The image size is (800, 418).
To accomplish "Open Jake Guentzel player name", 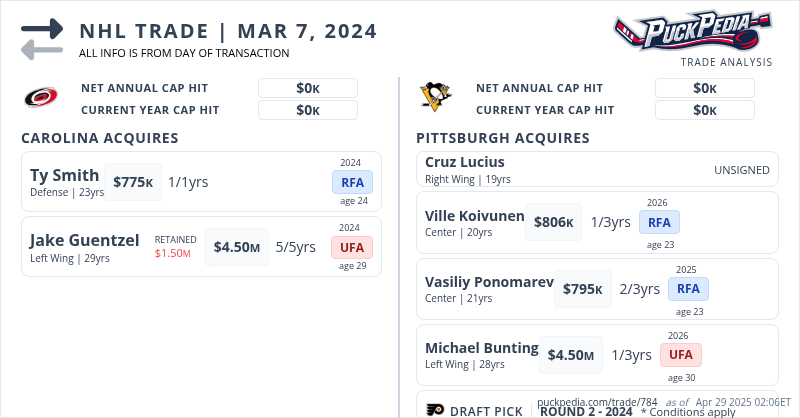I will pos(83,240).
